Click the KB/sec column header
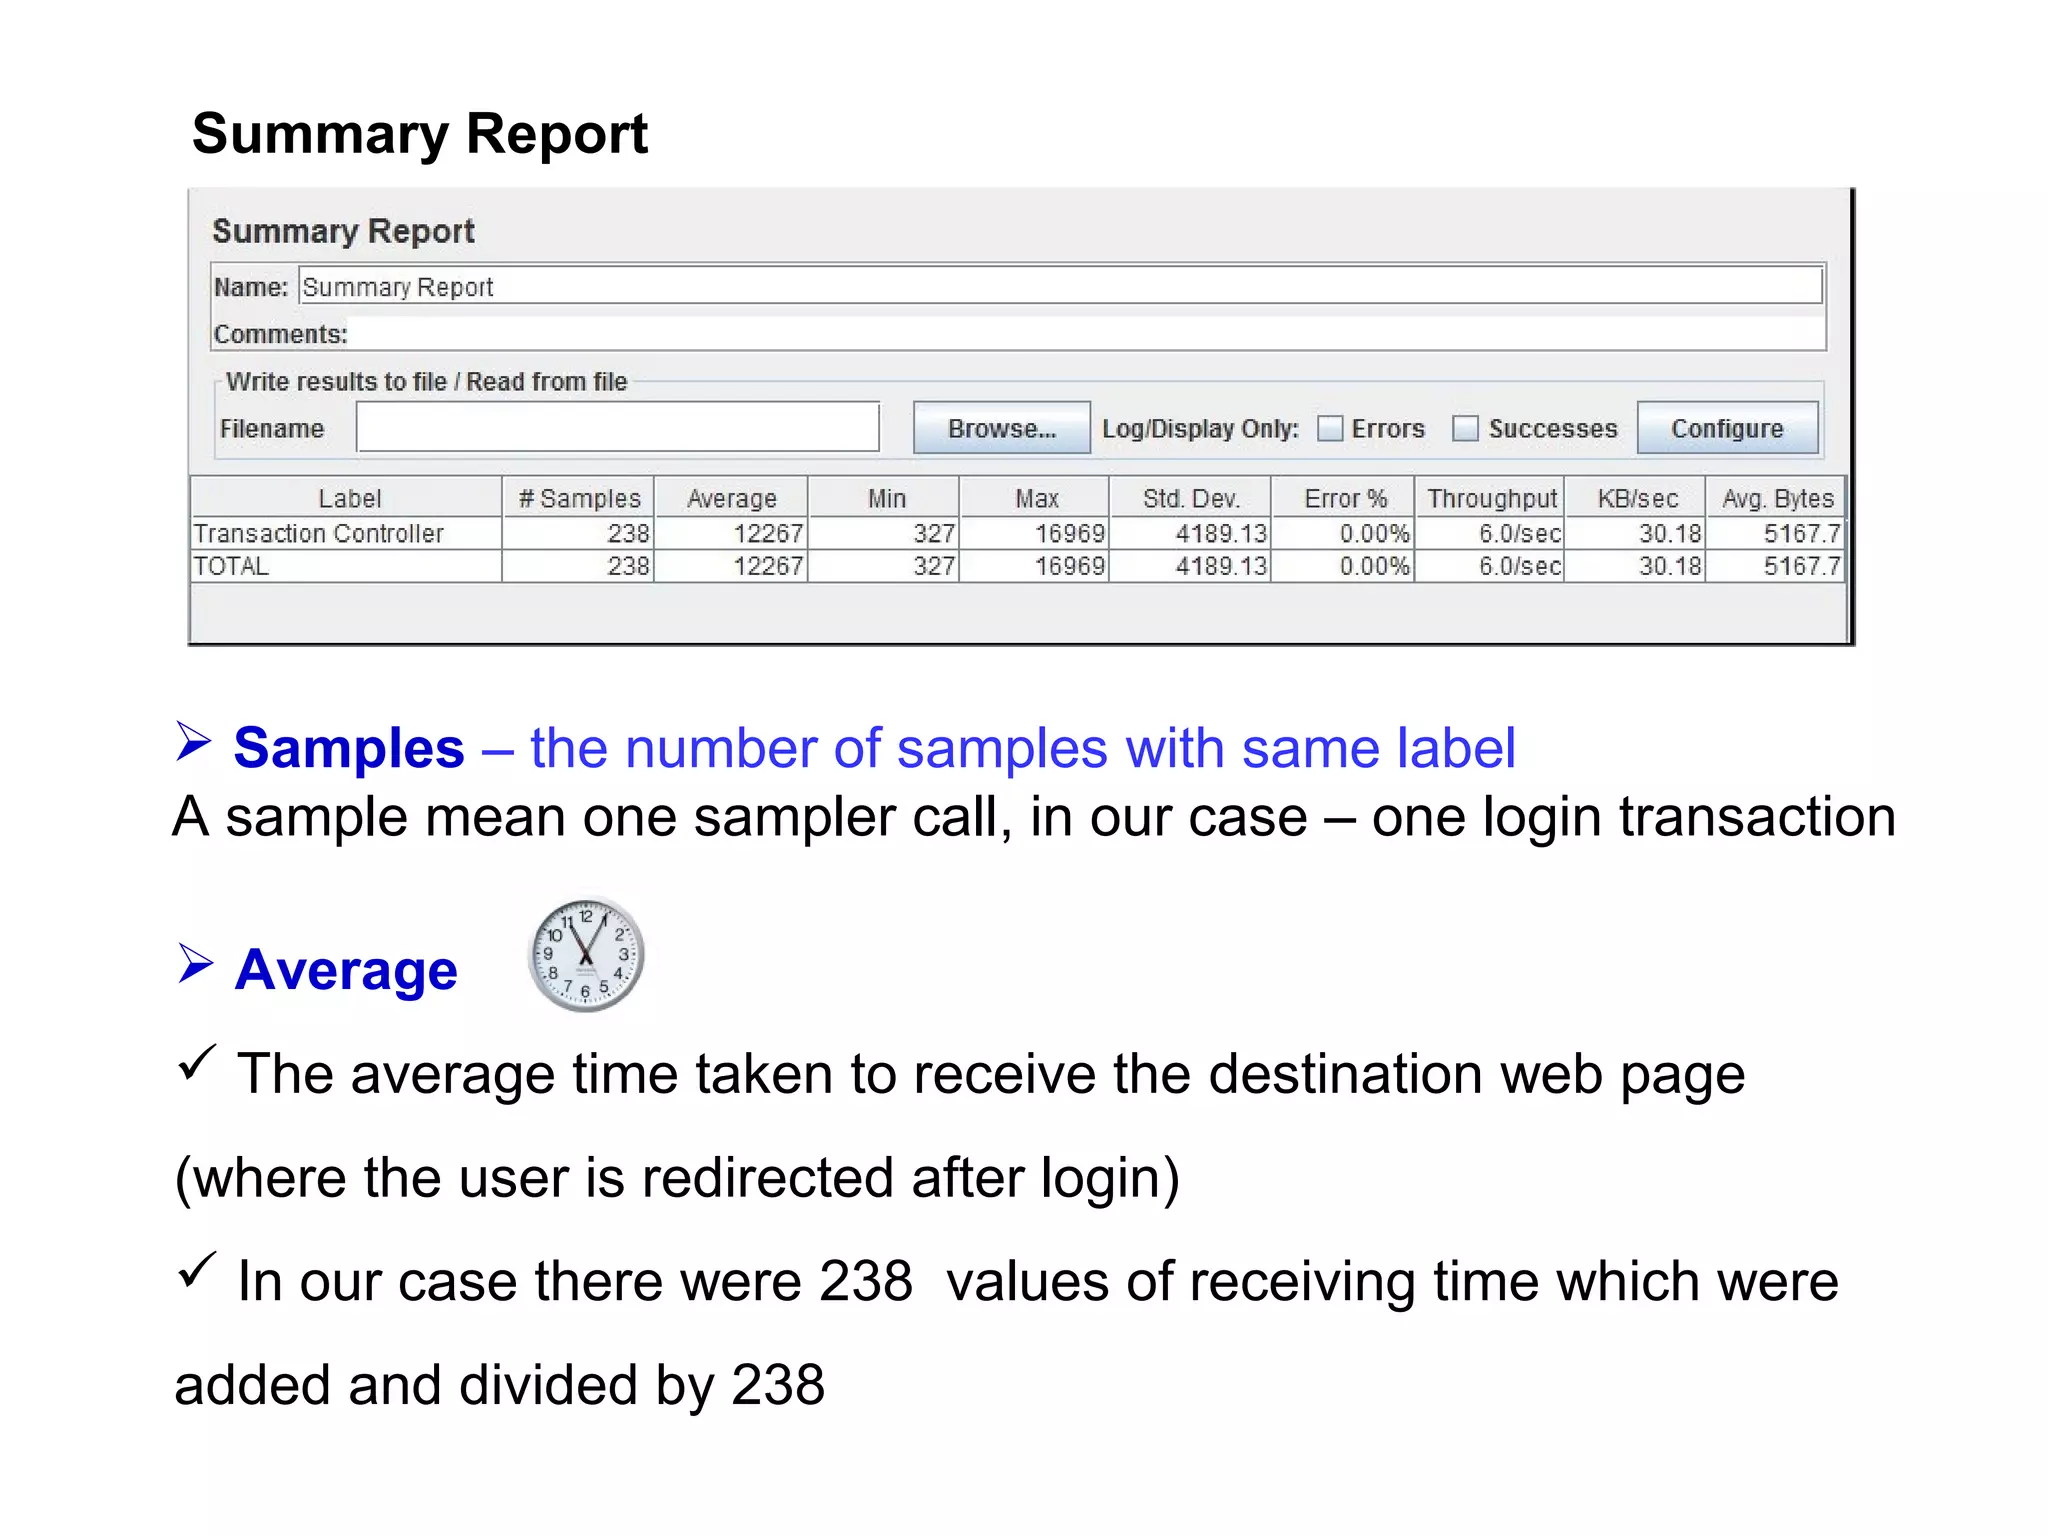 point(1636,497)
